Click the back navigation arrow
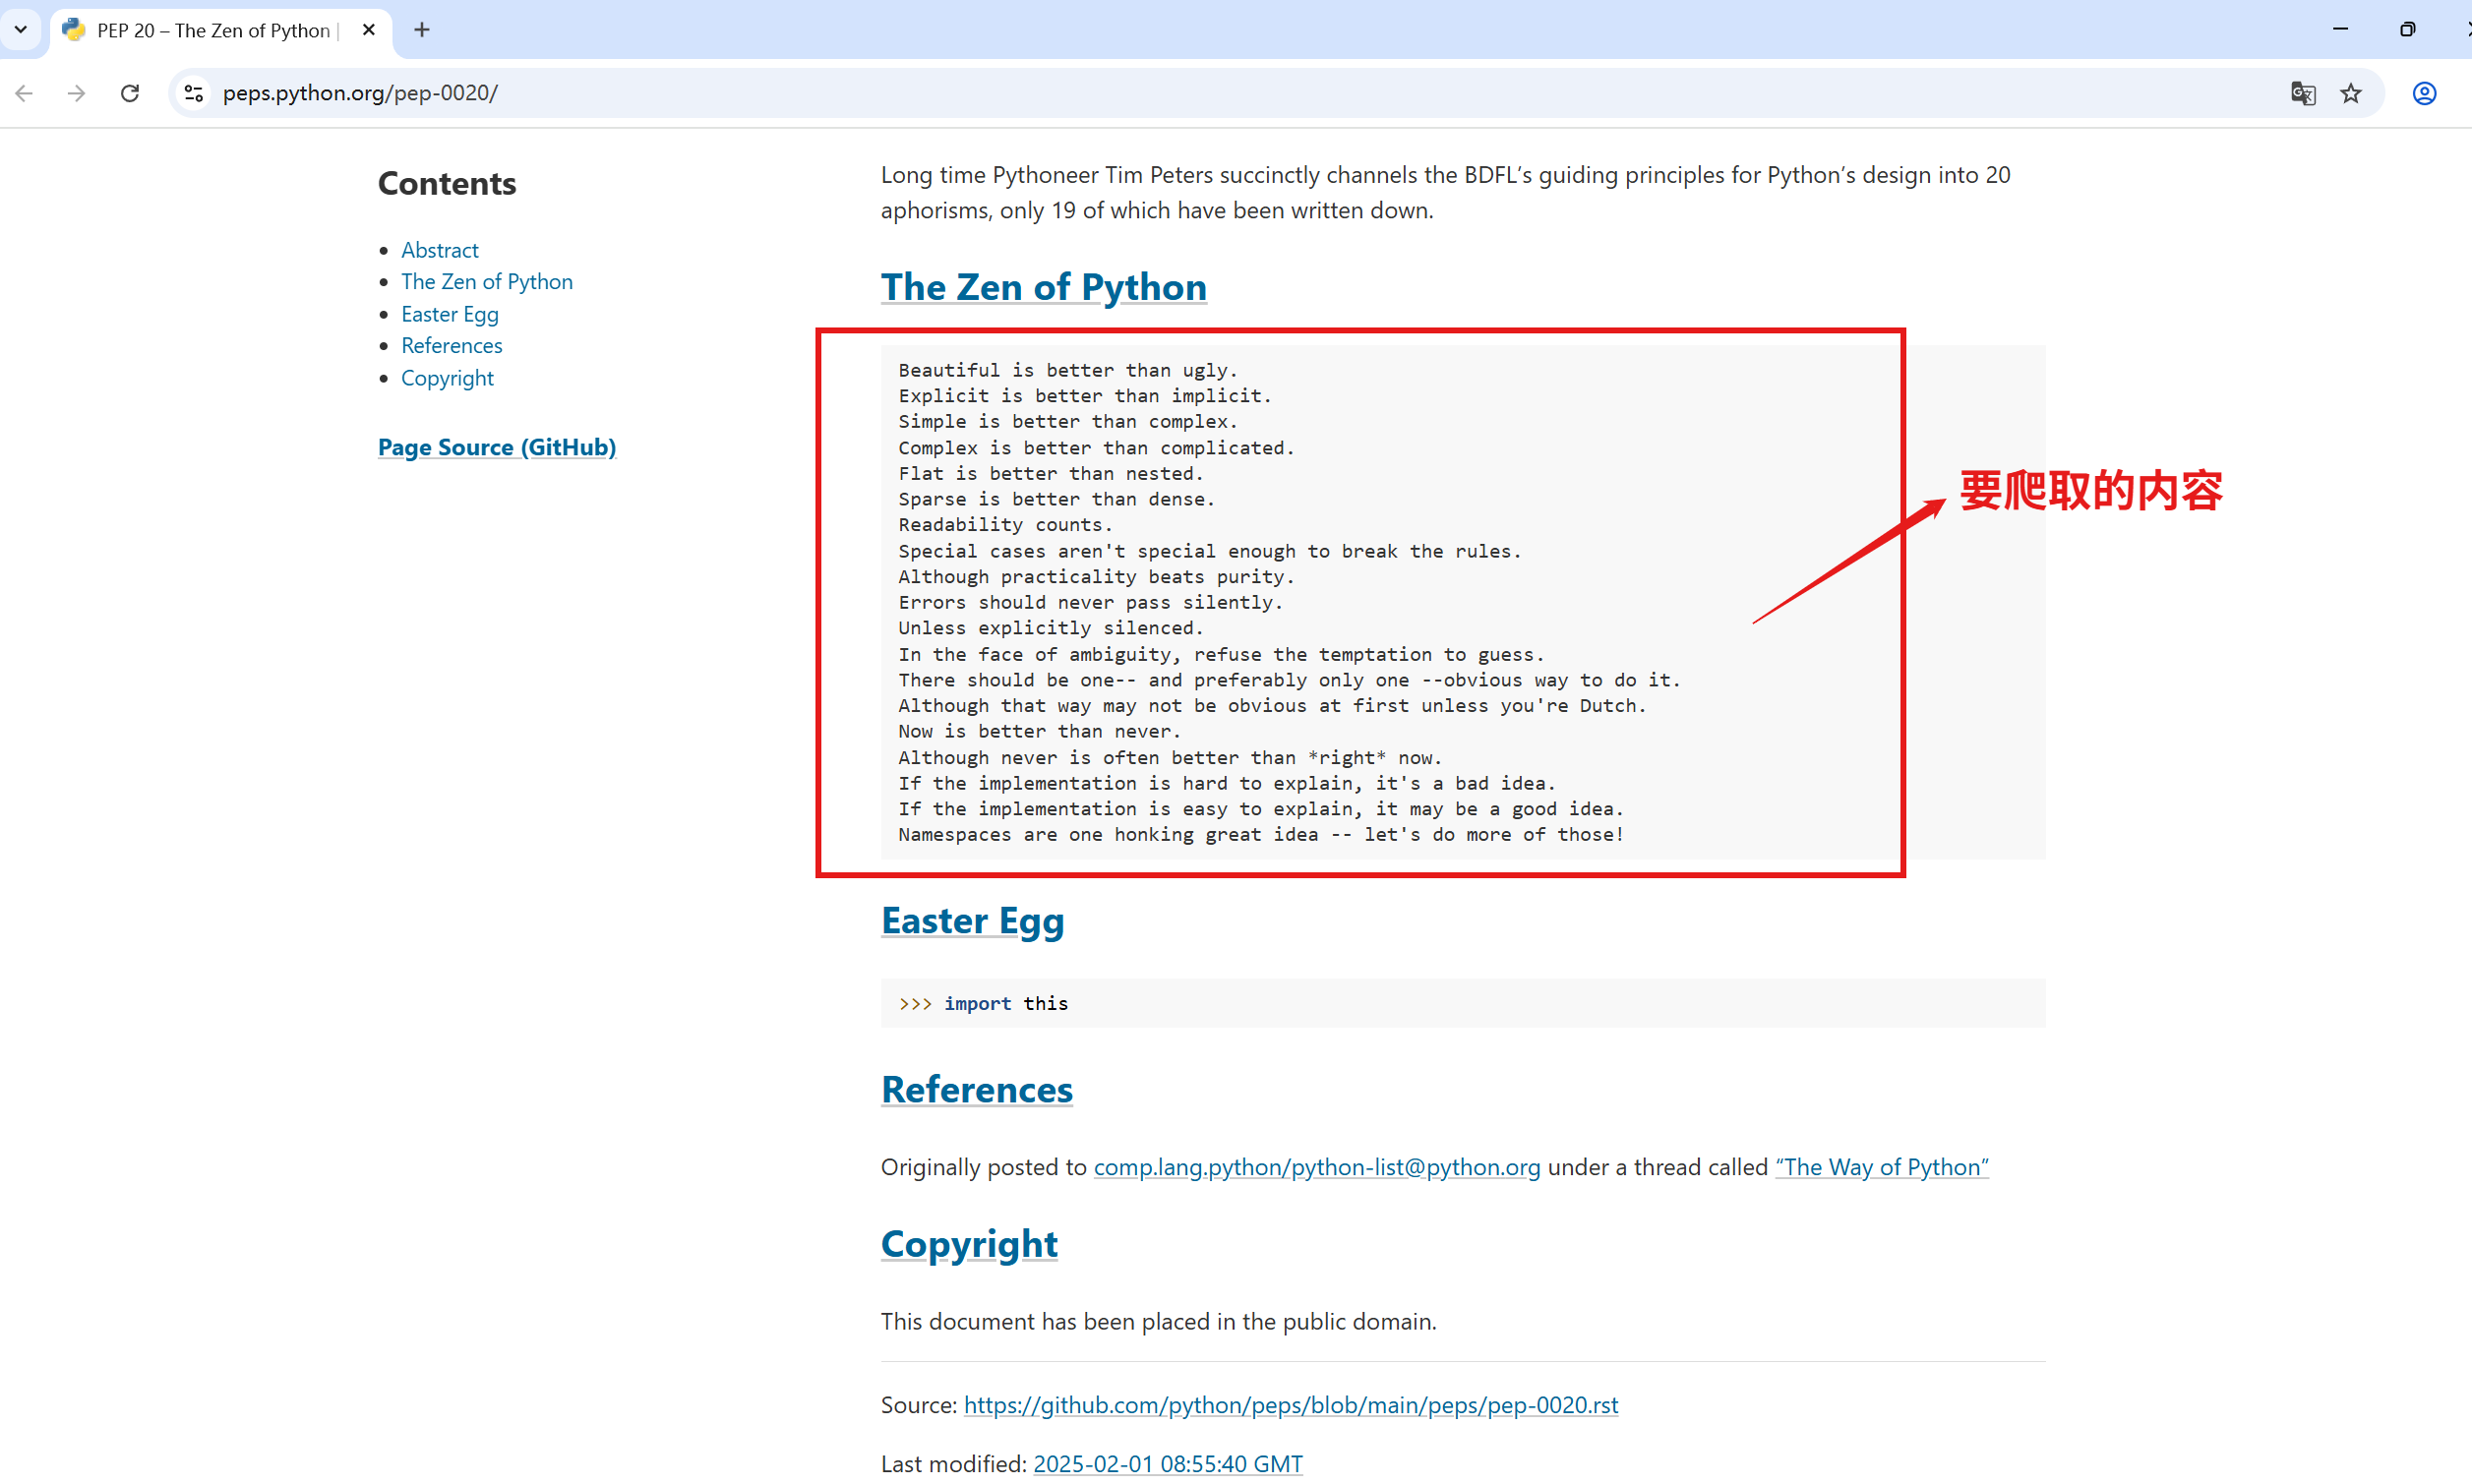The height and width of the screenshot is (1484, 2472). tap(25, 93)
